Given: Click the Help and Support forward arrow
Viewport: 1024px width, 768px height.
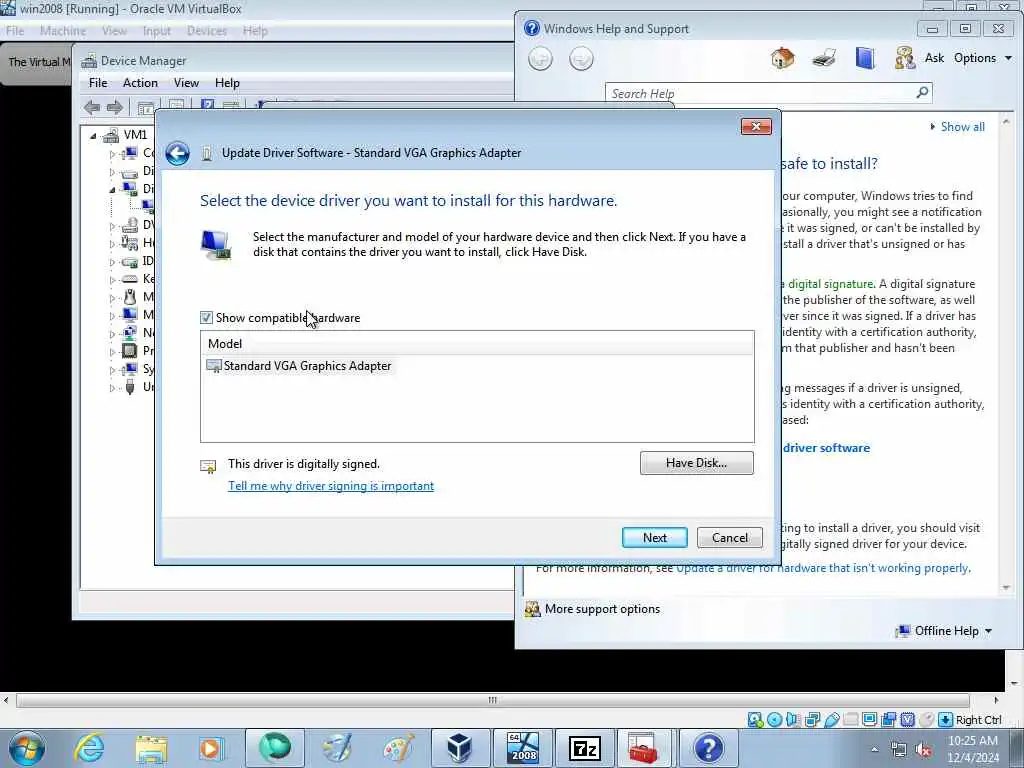Looking at the screenshot, I should click(x=581, y=59).
